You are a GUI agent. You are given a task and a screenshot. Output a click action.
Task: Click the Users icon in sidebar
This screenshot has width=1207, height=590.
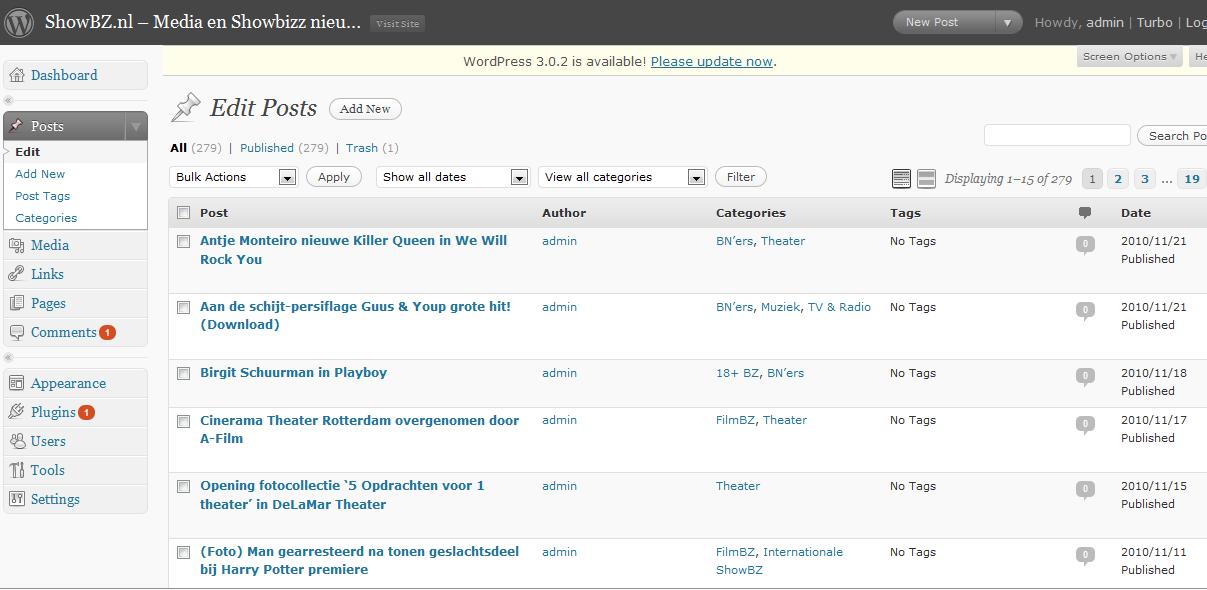(x=17, y=441)
